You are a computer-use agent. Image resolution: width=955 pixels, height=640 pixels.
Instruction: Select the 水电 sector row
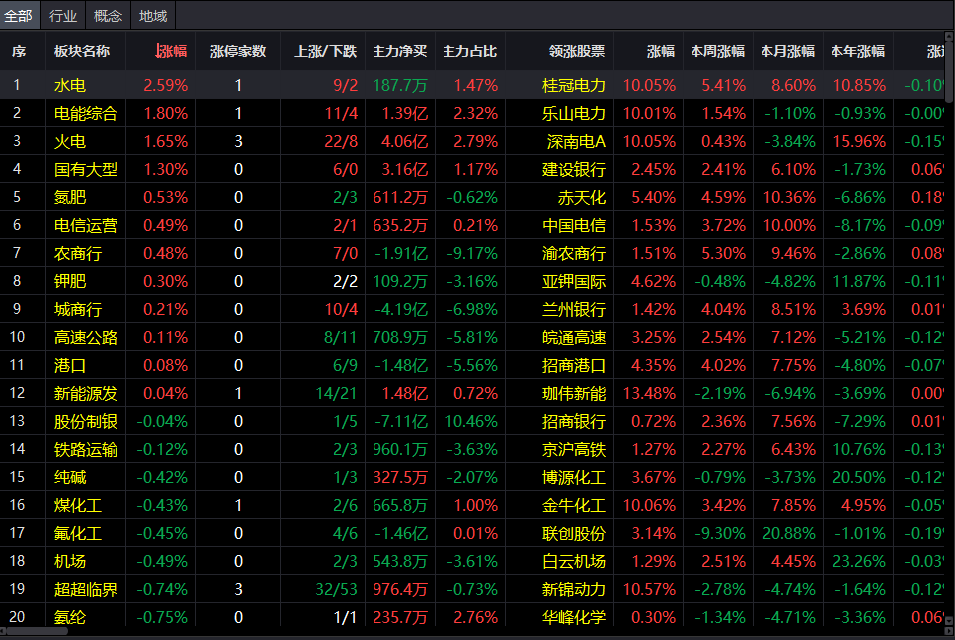tap(472, 85)
